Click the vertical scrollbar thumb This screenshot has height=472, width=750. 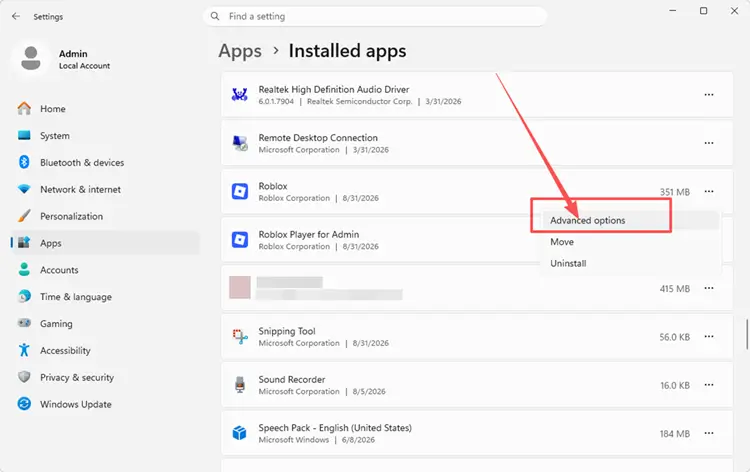tap(747, 334)
